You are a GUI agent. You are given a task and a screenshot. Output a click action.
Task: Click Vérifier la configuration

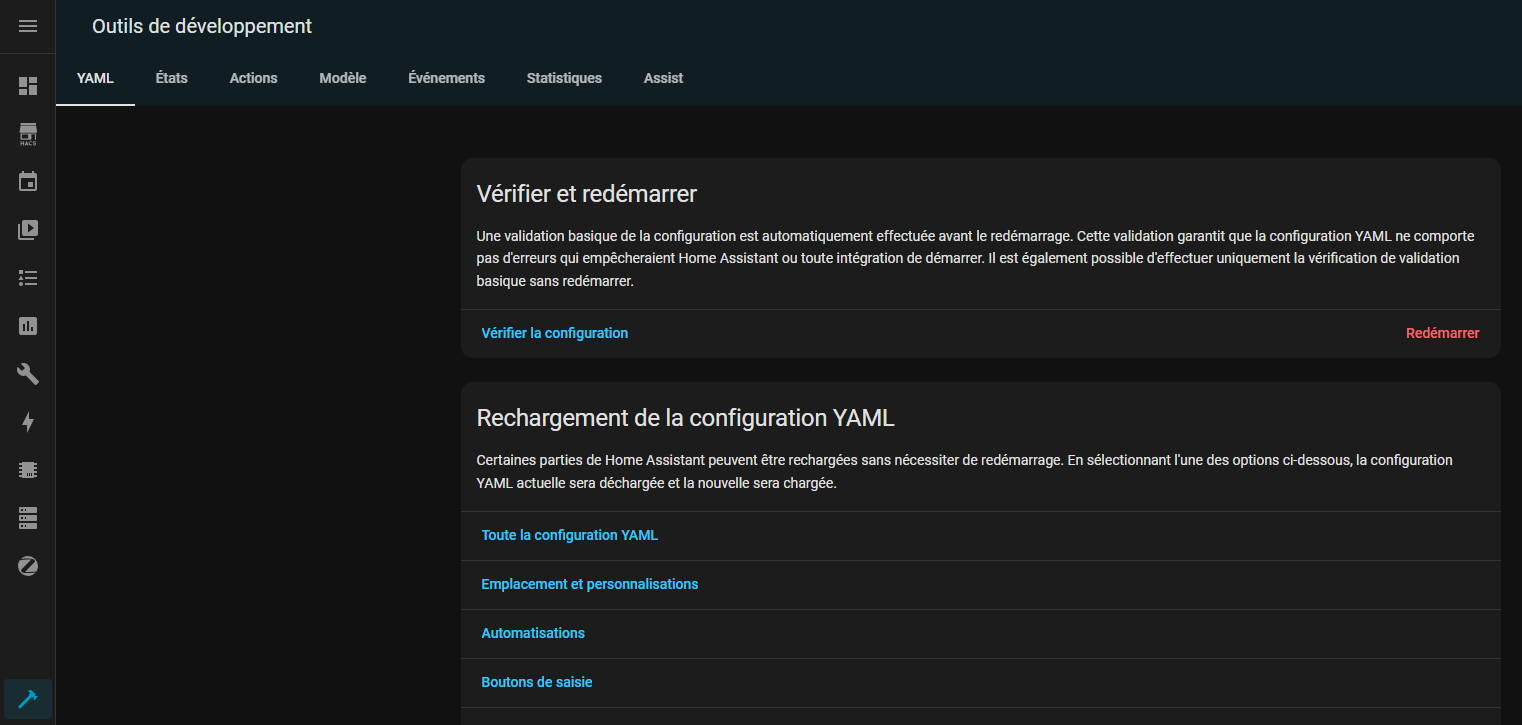click(x=554, y=333)
